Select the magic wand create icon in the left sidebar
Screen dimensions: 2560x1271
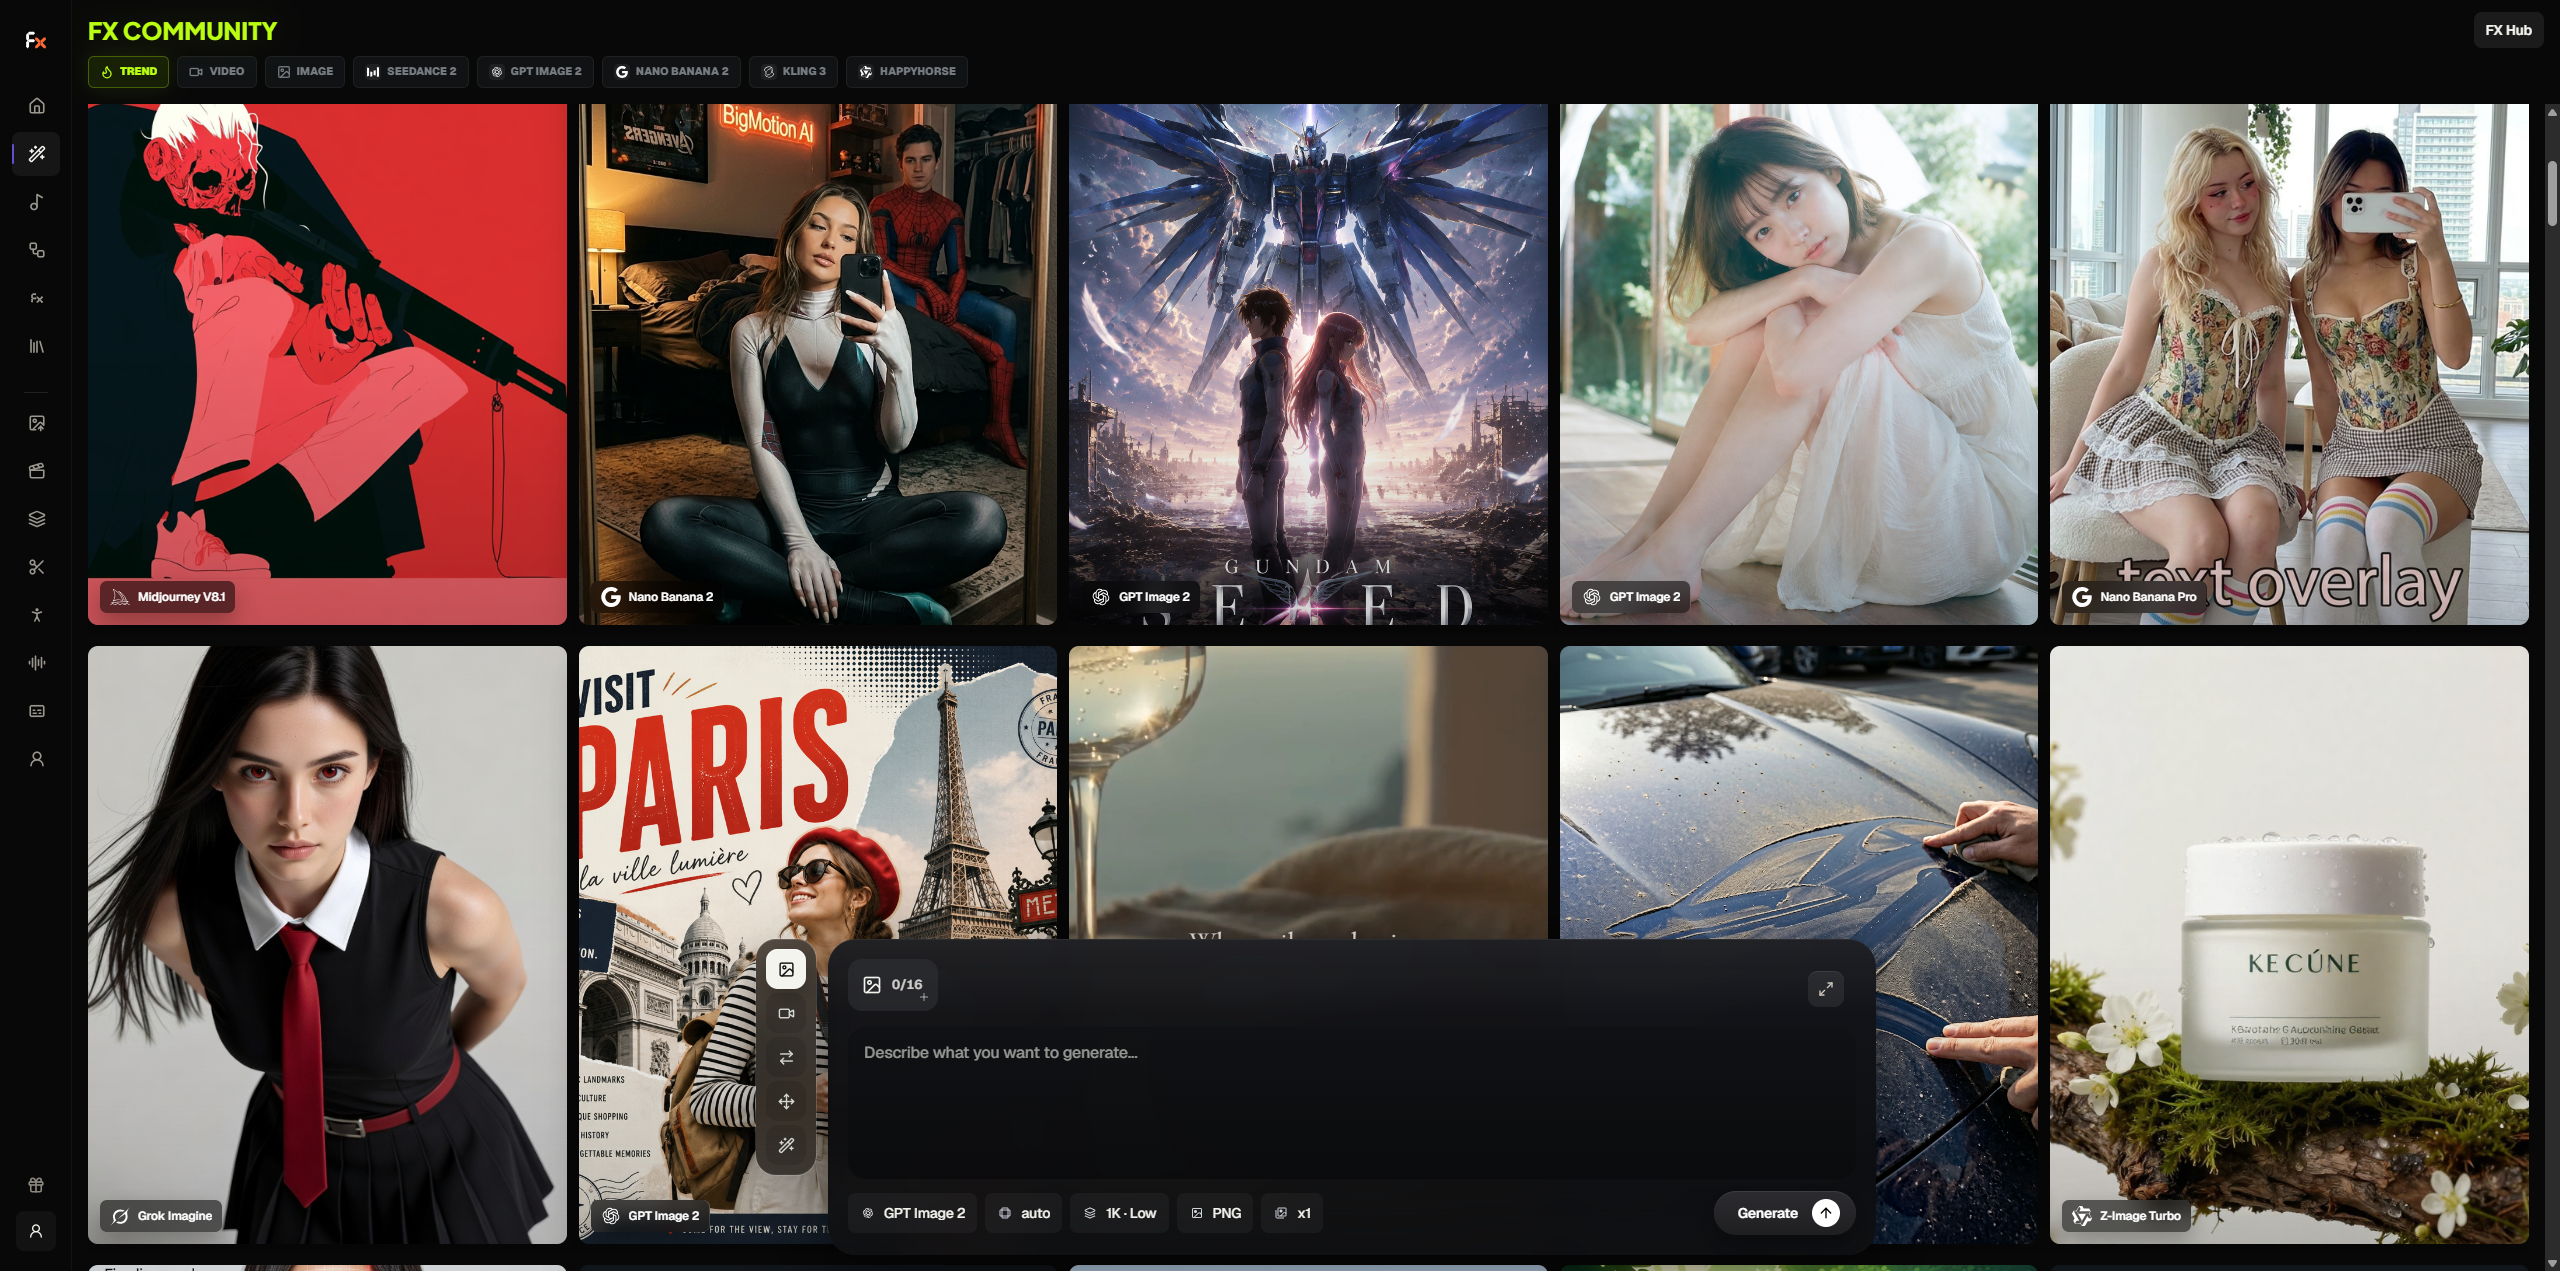coord(37,154)
